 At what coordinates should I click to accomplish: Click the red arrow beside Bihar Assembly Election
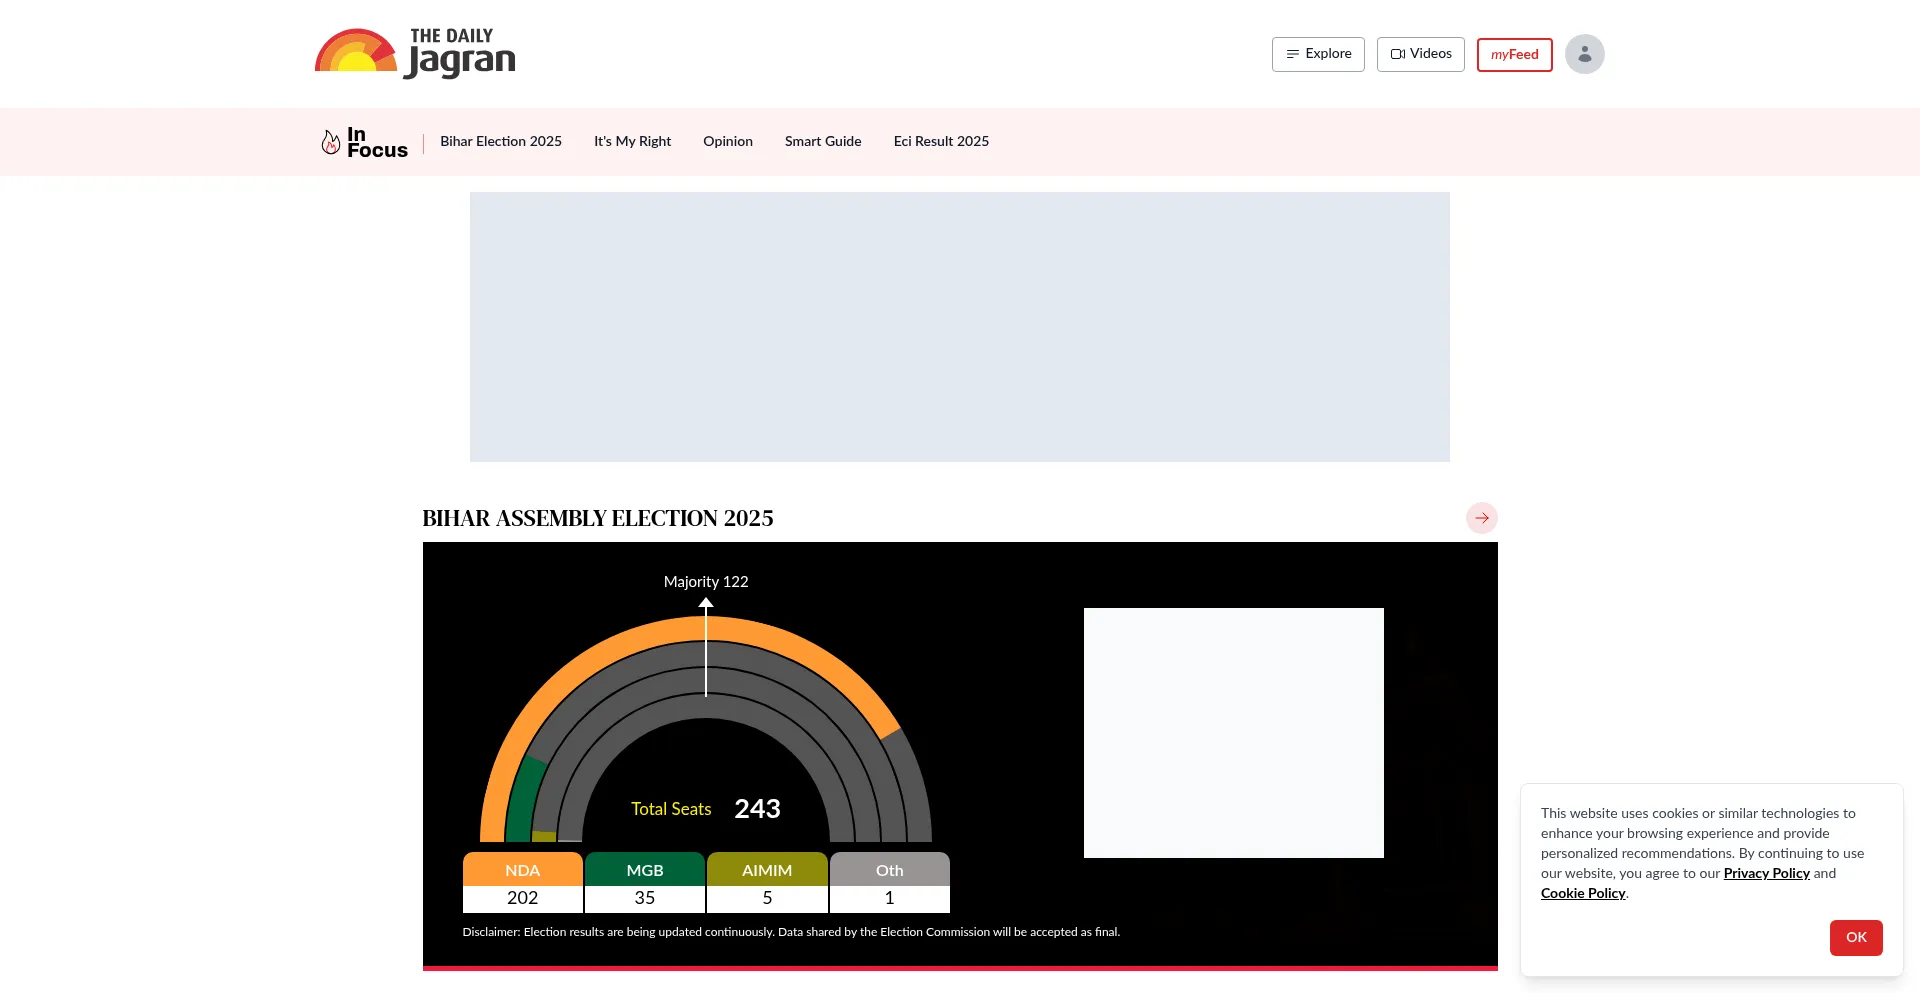1481,518
